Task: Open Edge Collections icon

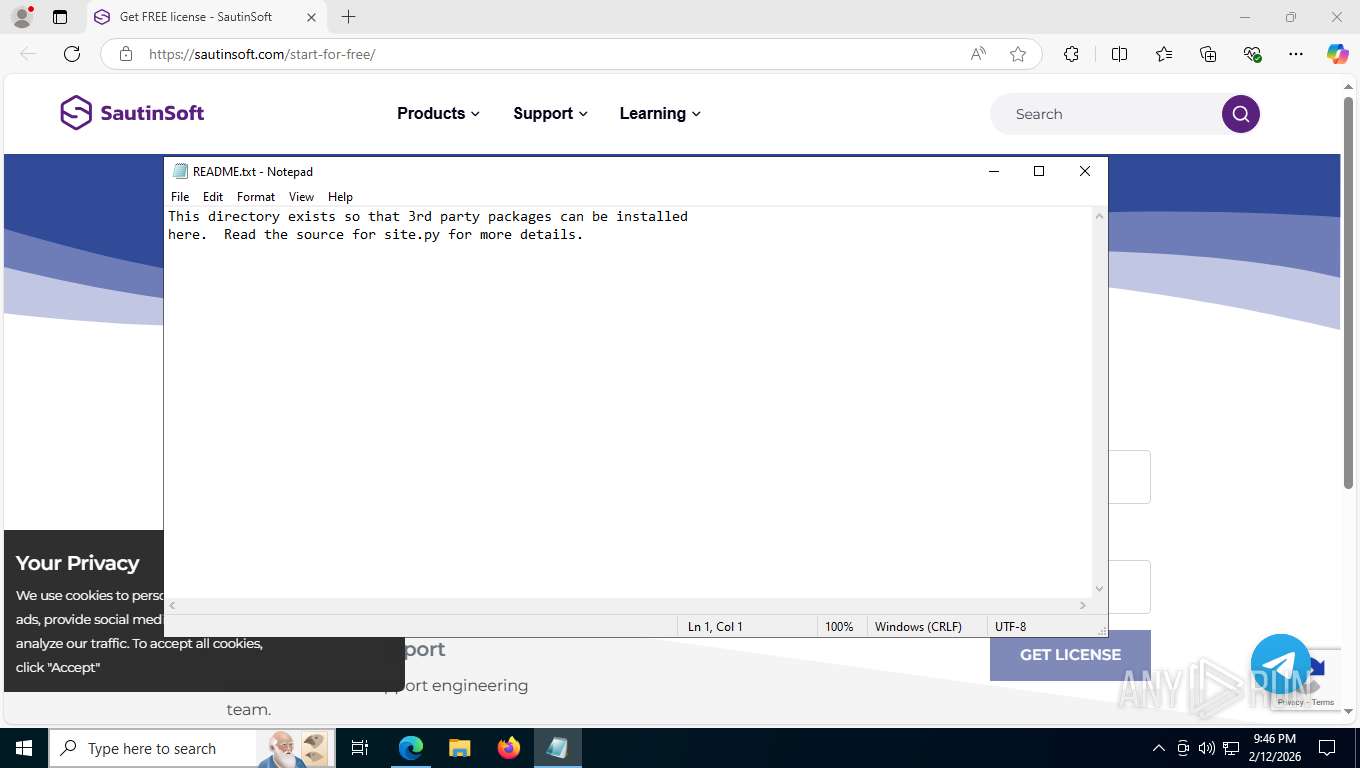Action: (x=1208, y=54)
